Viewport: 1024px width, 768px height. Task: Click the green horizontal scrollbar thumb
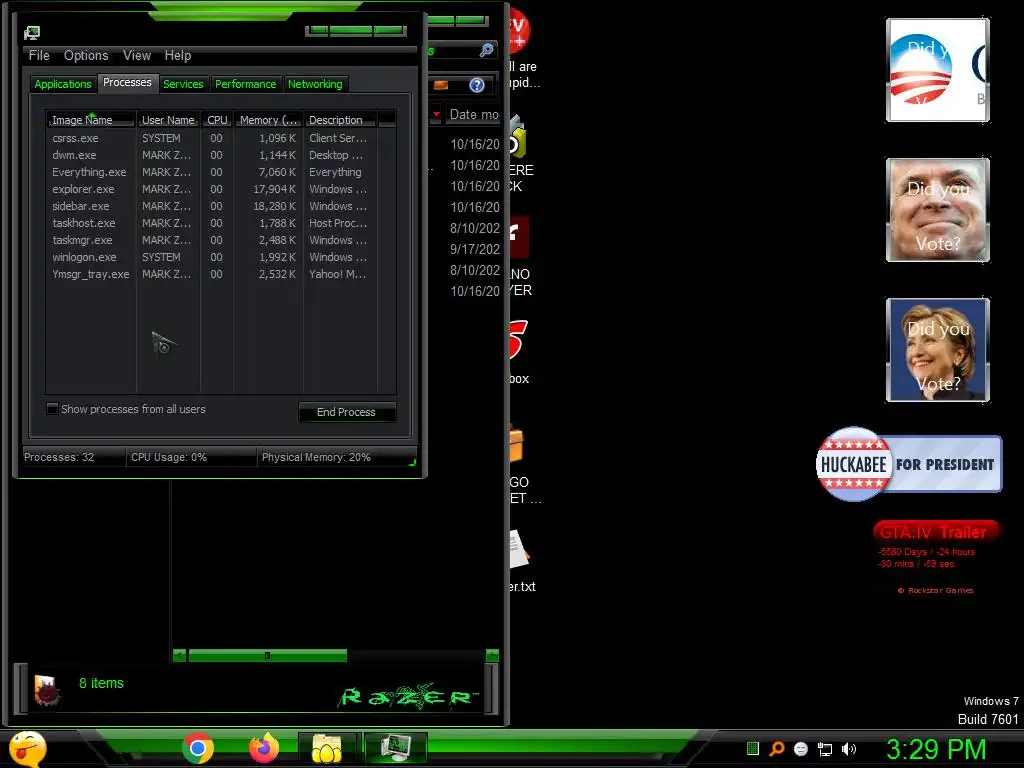268,655
